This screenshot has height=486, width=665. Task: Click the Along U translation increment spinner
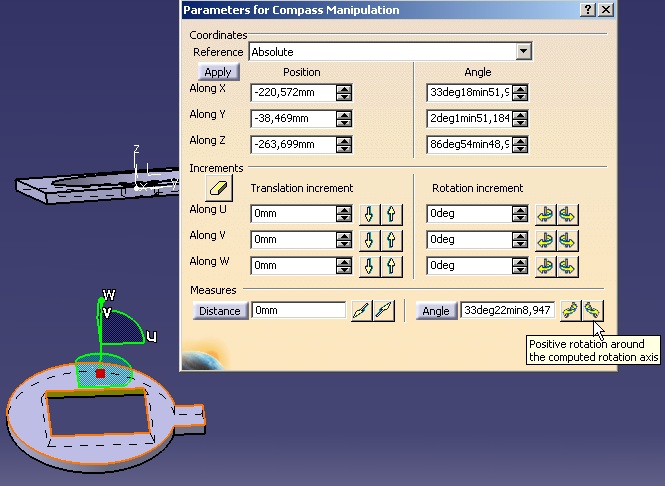click(344, 214)
